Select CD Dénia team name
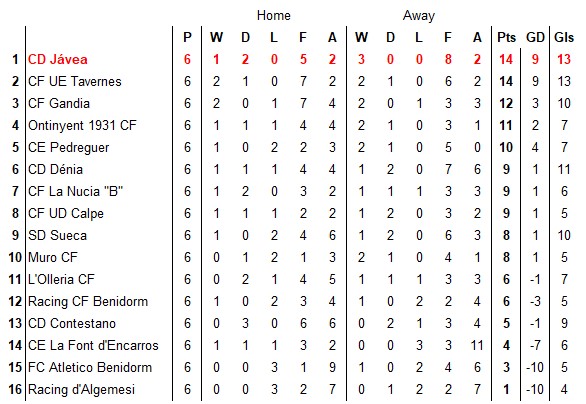The image size is (586, 404). (x=55, y=170)
